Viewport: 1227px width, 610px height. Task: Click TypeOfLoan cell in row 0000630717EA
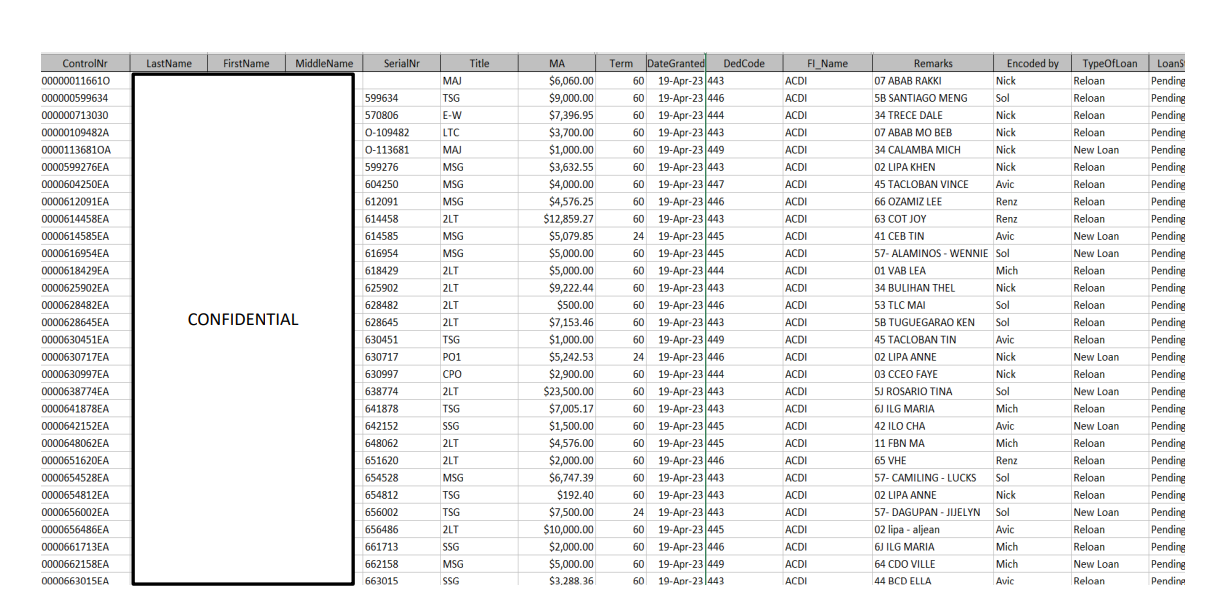pos(1110,357)
